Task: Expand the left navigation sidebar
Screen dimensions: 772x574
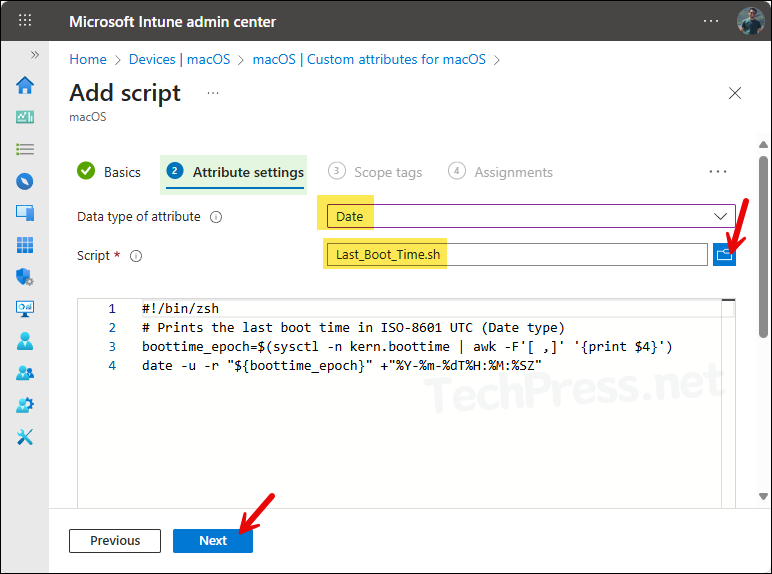Action: [34, 55]
